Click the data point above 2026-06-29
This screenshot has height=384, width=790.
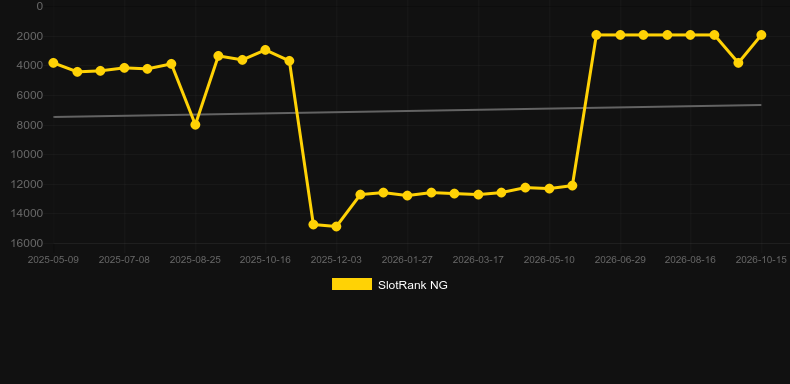[620, 35]
